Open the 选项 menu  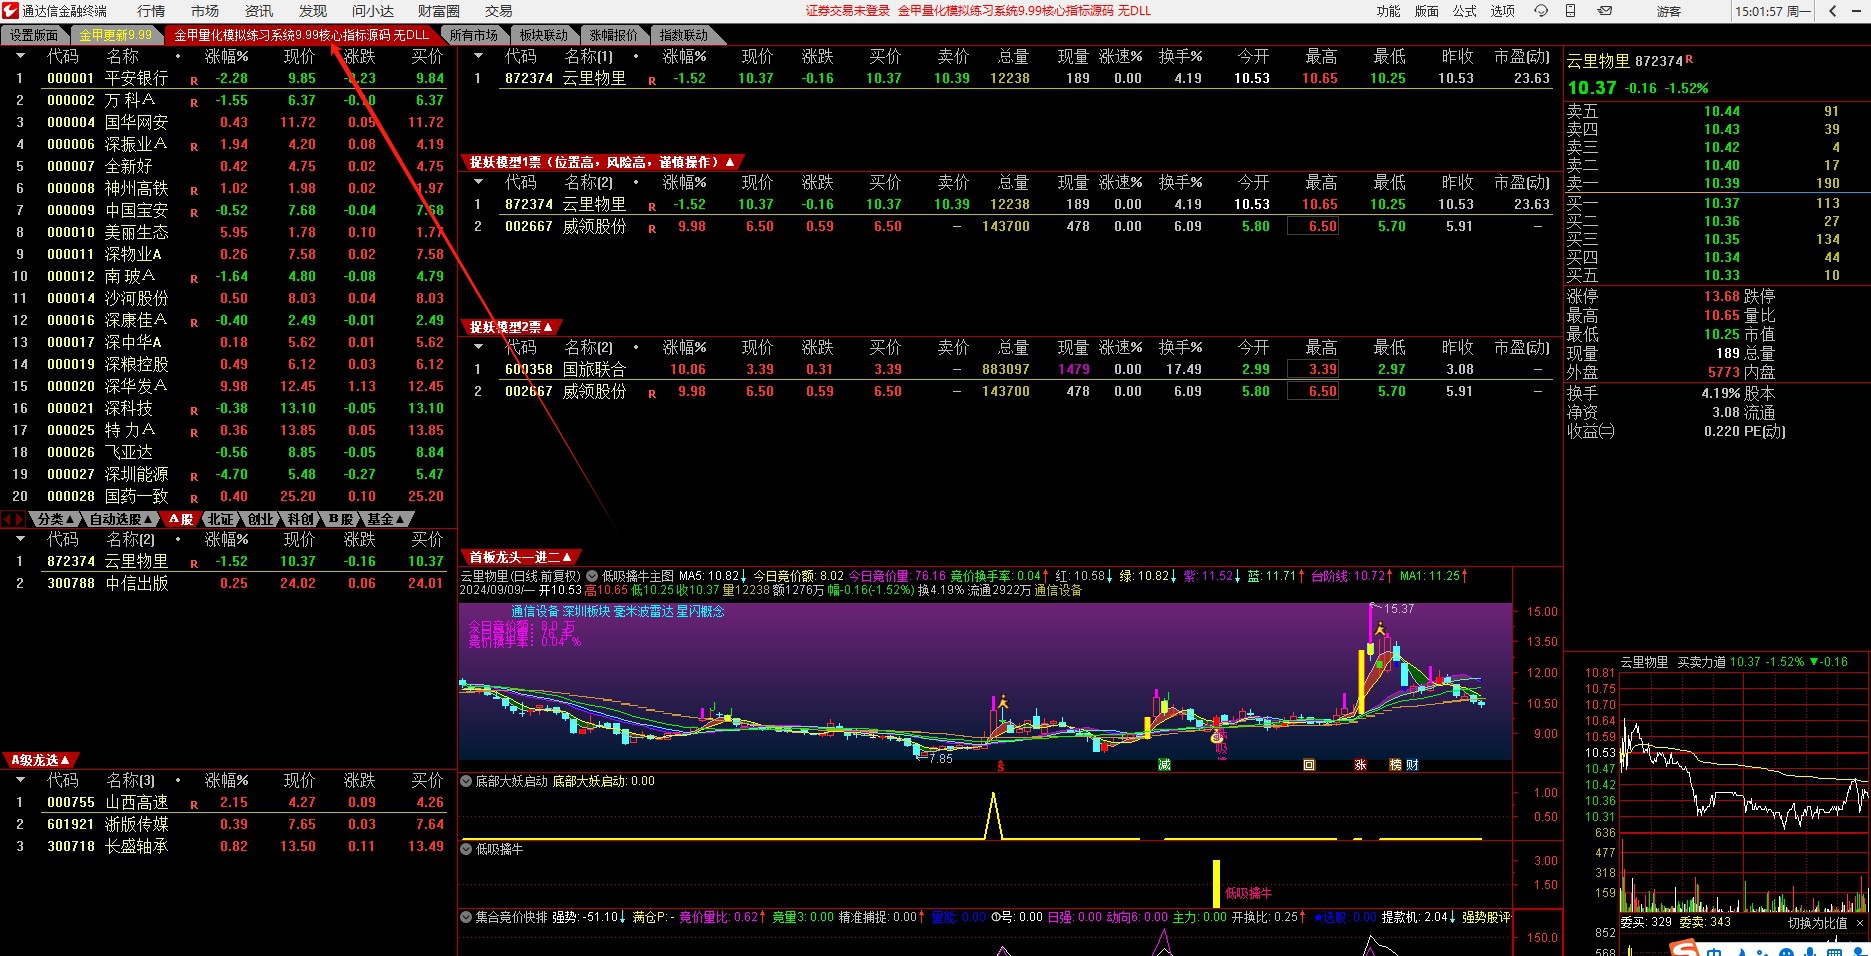click(1502, 11)
